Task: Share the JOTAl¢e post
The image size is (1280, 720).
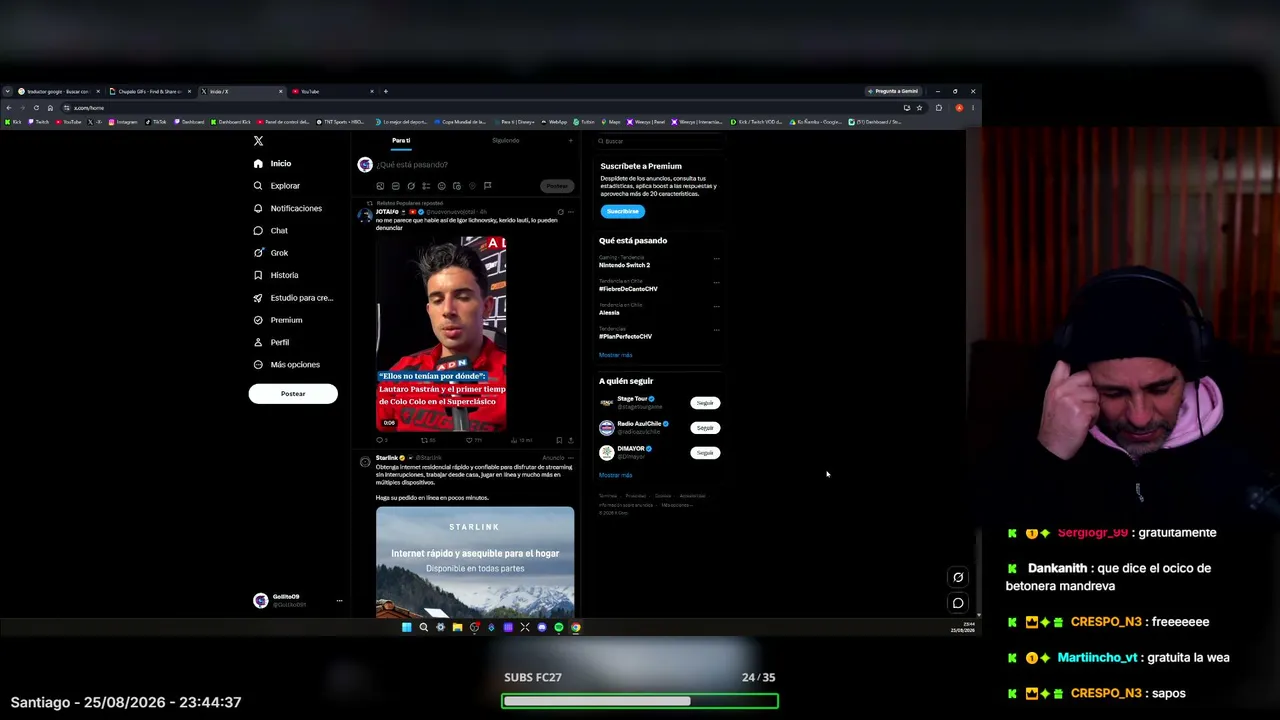Action: (x=571, y=440)
